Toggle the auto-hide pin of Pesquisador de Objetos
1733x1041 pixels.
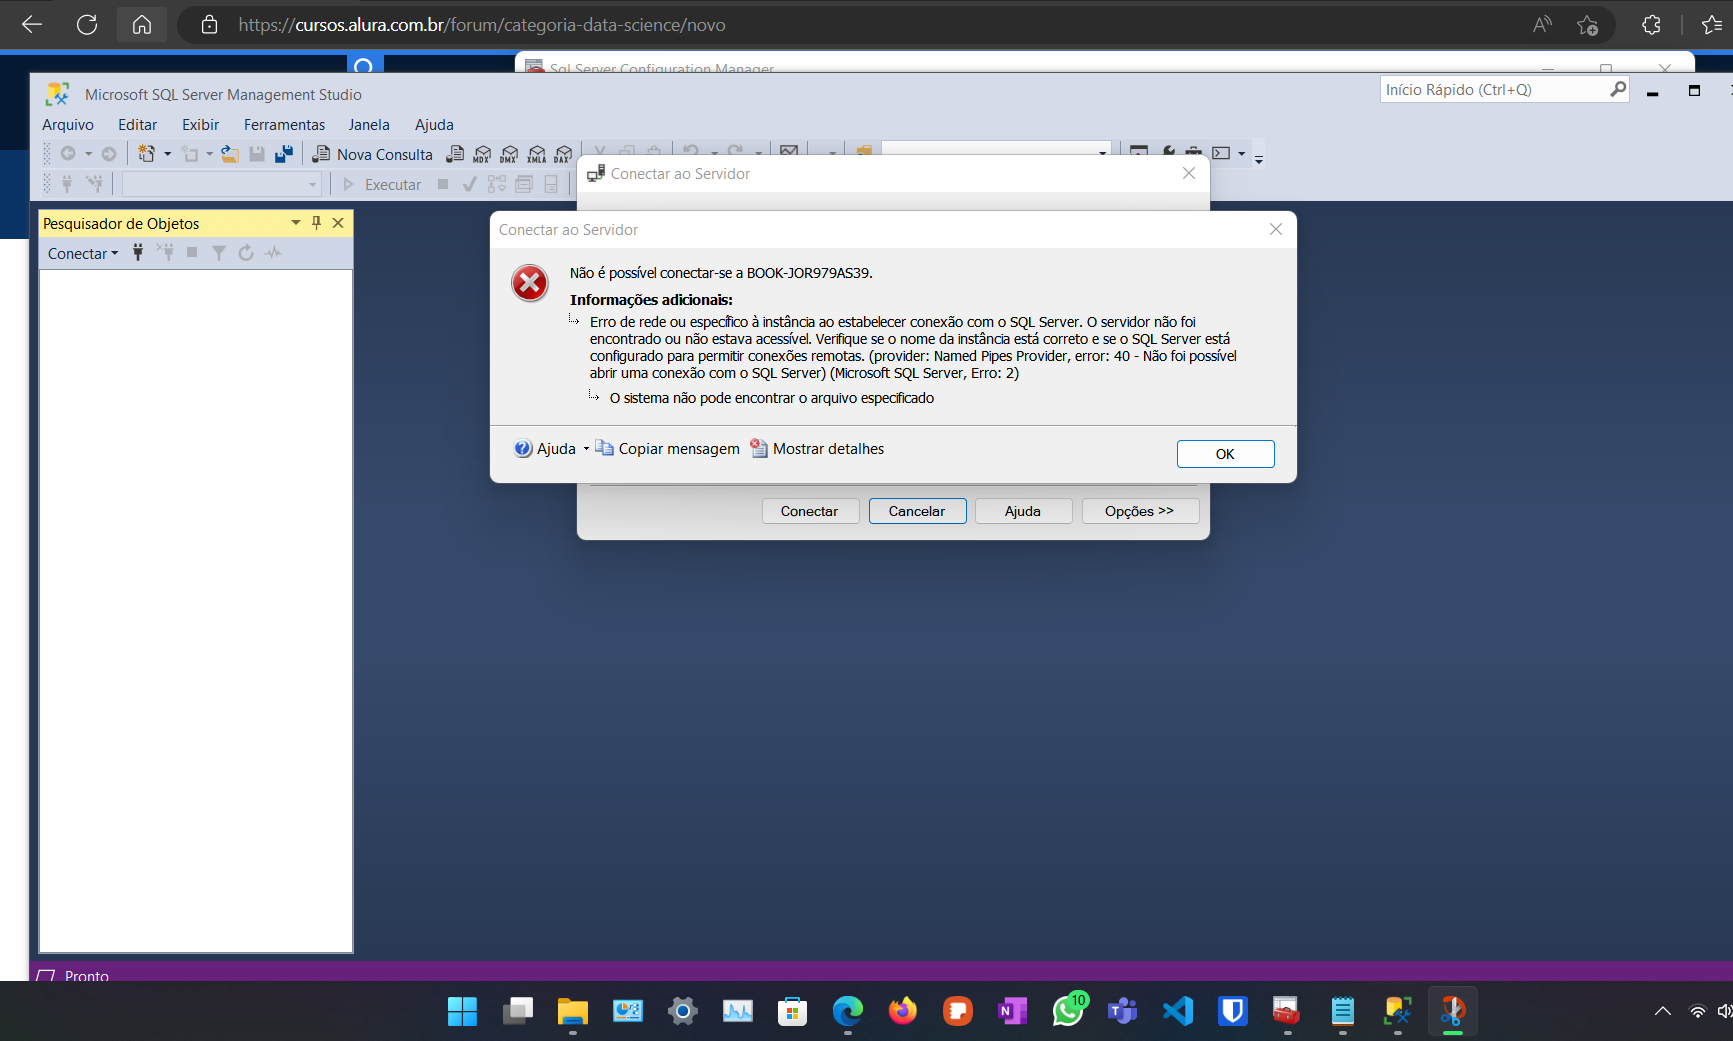pos(317,223)
